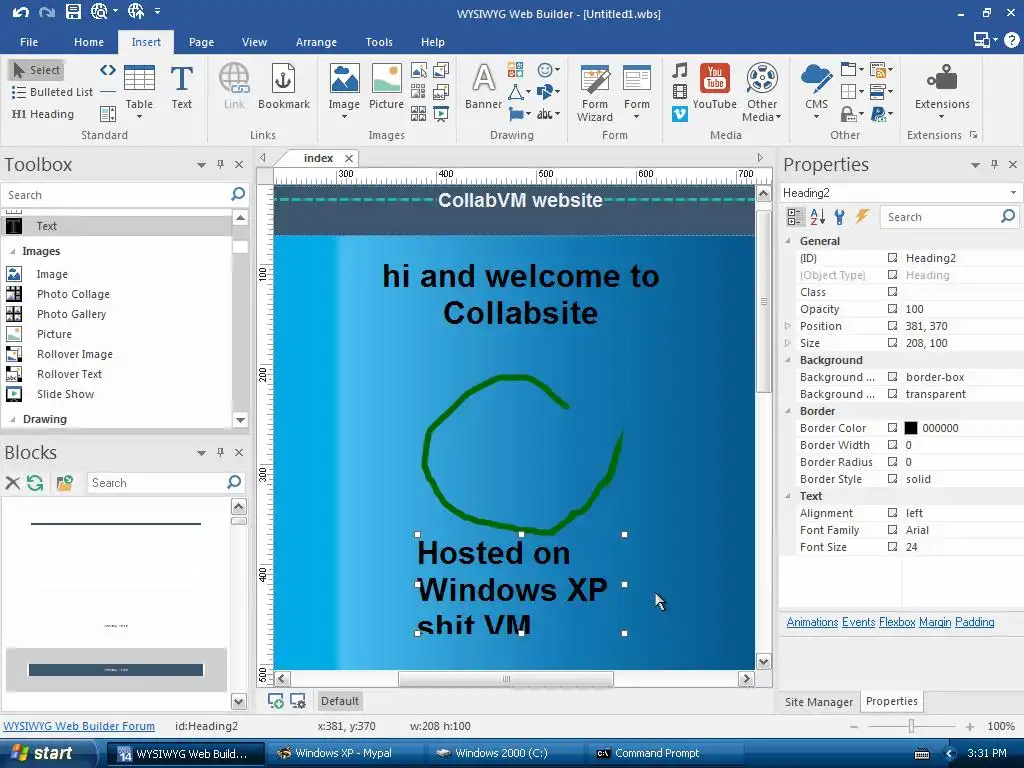Open Help using the question mark icon
The height and width of the screenshot is (768, 1024).
1012,40
